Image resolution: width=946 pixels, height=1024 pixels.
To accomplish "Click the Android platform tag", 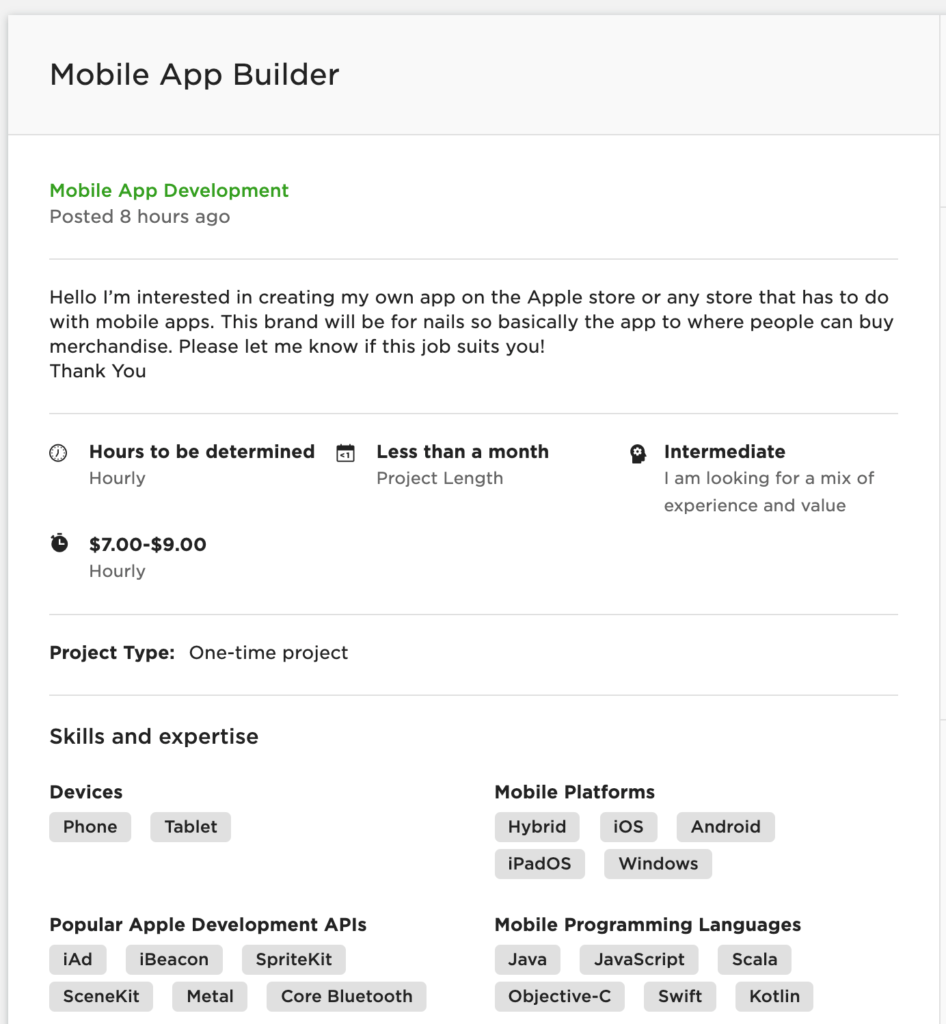I will [725, 827].
